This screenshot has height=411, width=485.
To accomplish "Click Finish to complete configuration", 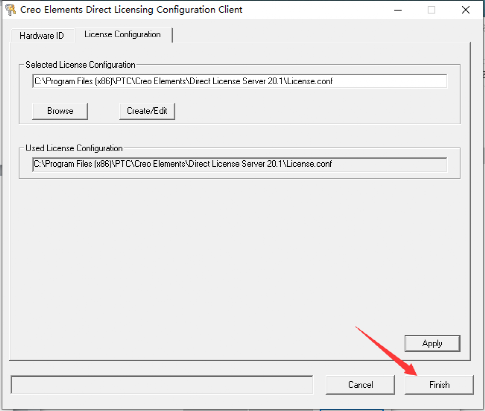I will [439, 385].
